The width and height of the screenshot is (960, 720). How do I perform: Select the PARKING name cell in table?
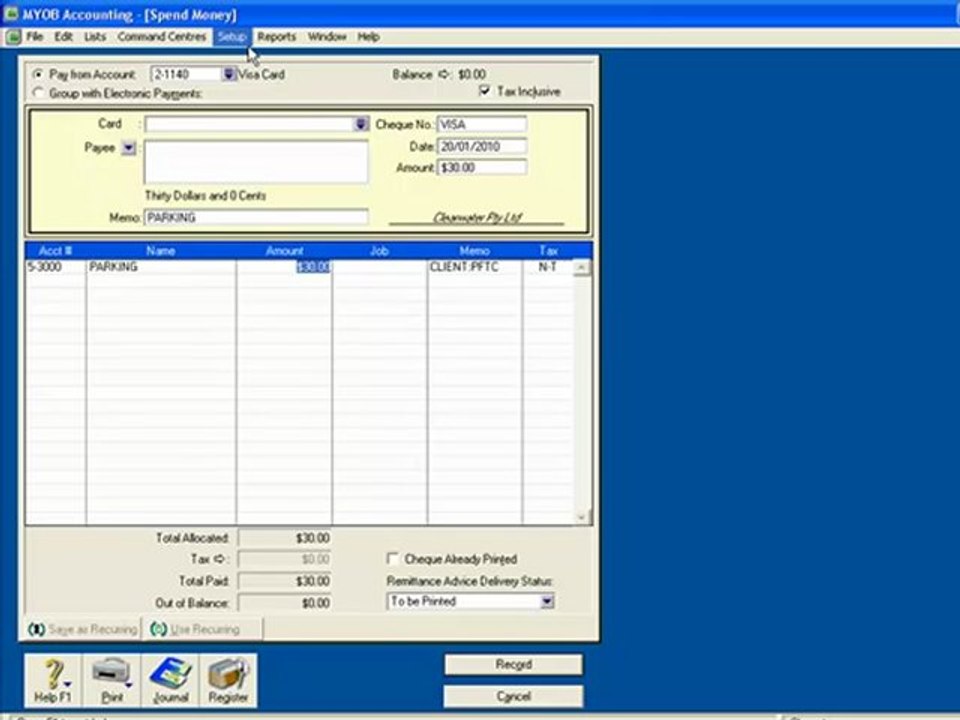click(161, 267)
